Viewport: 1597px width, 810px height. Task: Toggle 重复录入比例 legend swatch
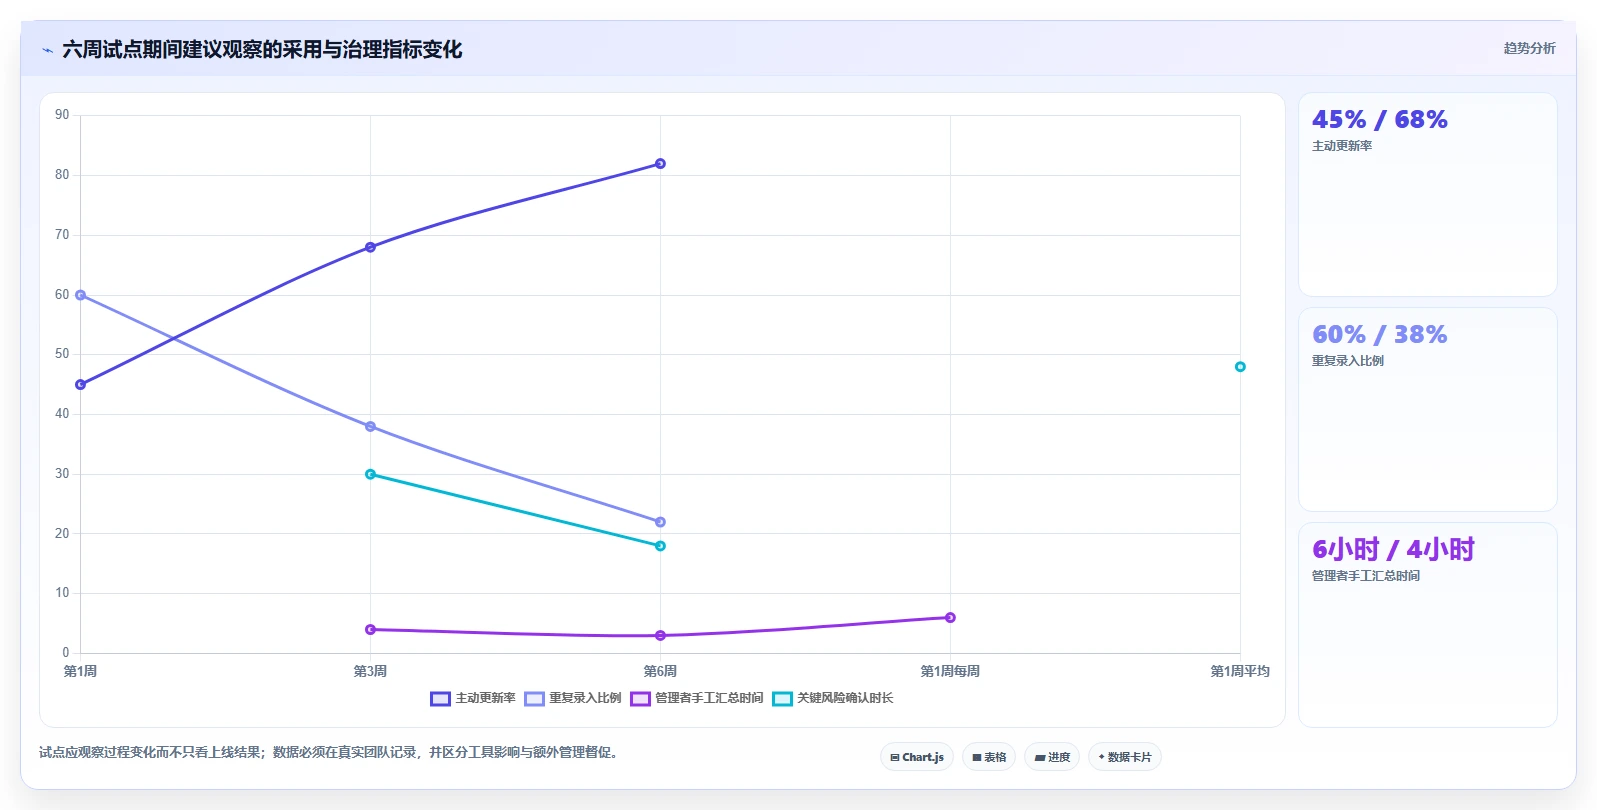534,699
